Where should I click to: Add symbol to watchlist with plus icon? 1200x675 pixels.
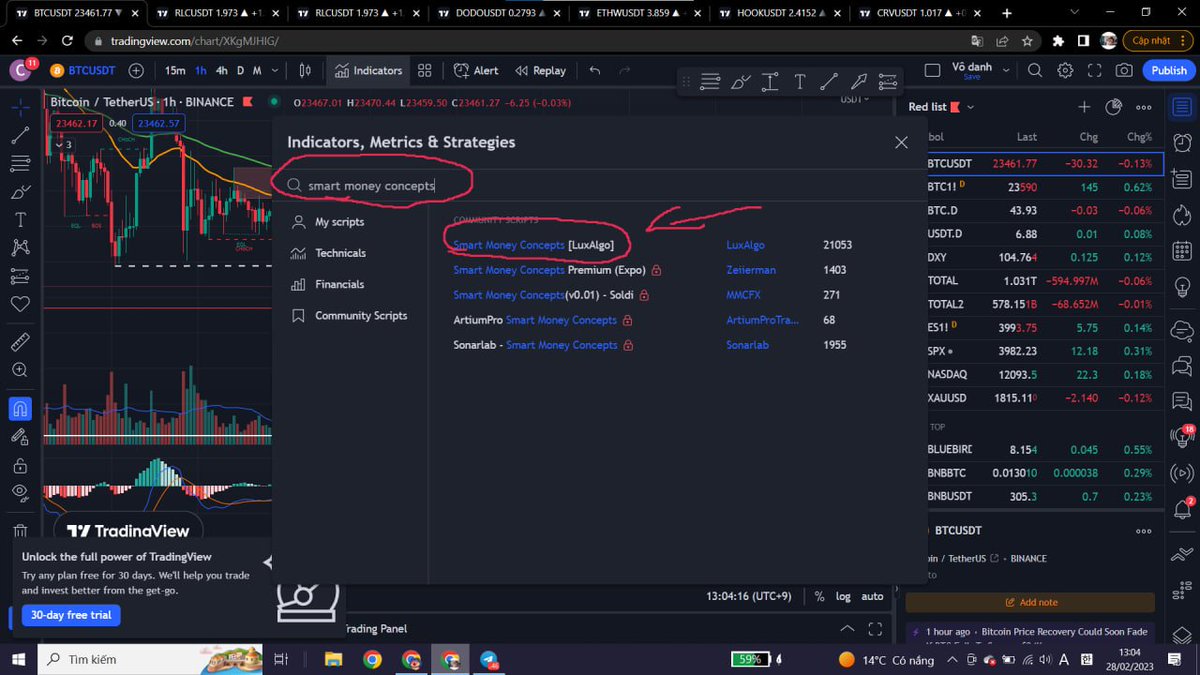pos(1084,107)
